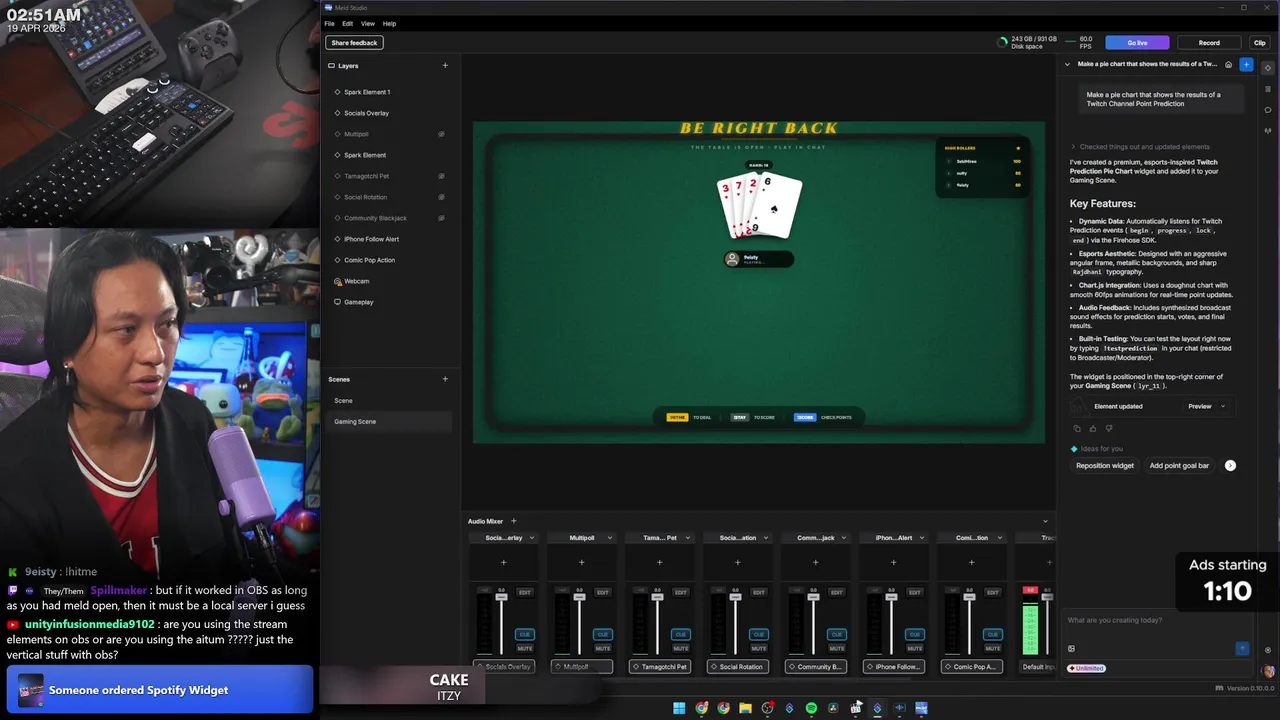Open the View menu
The width and height of the screenshot is (1280, 720).
368,23
